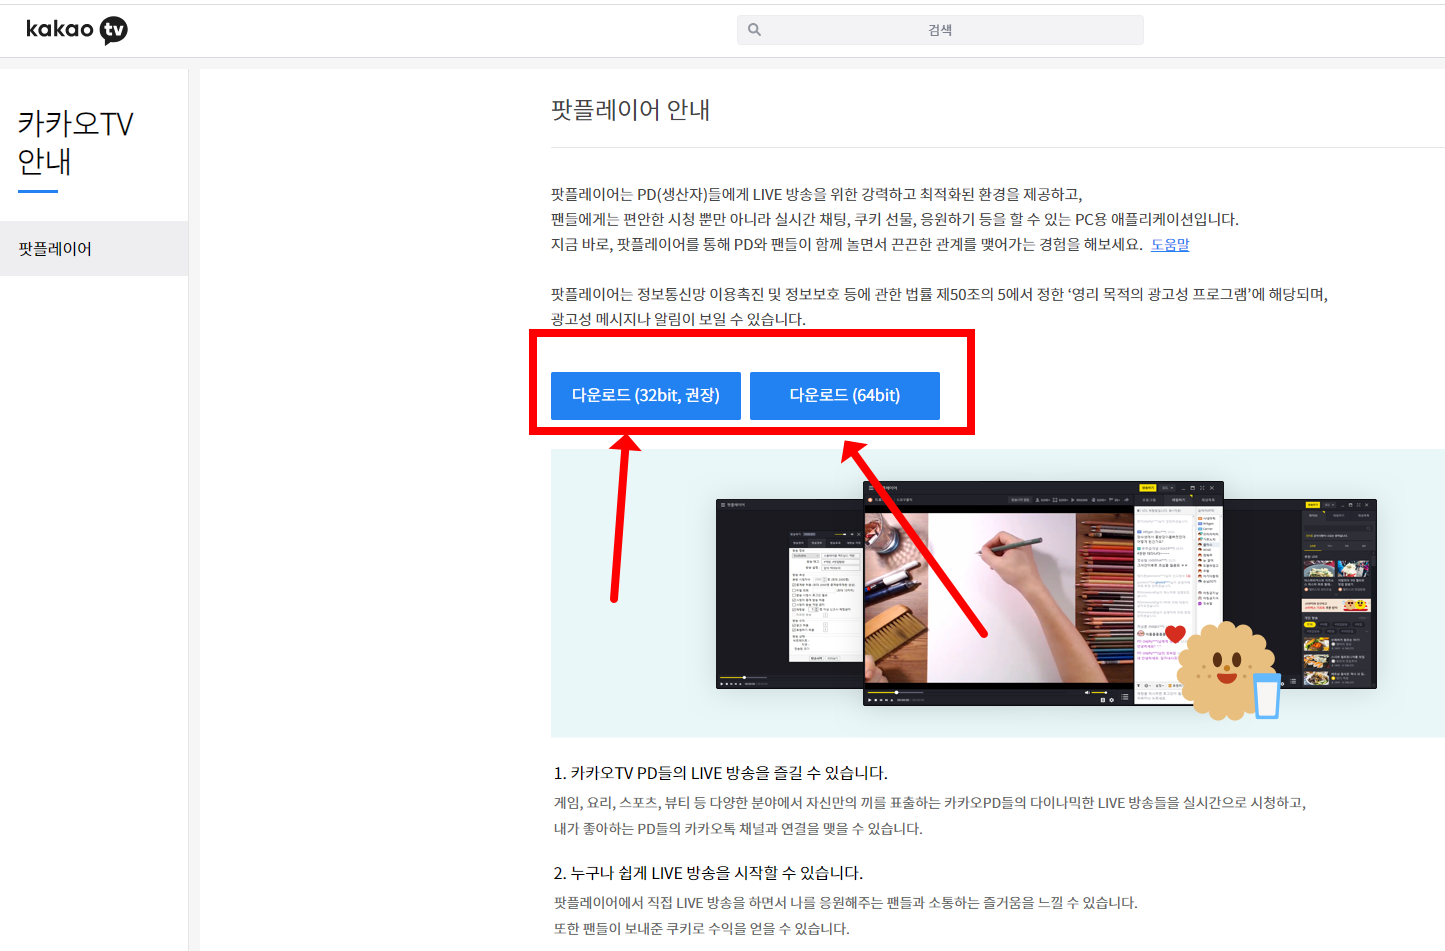Click the playlist icon beside the gear
This screenshot has height=951, width=1445.
tap(1124, 696)
